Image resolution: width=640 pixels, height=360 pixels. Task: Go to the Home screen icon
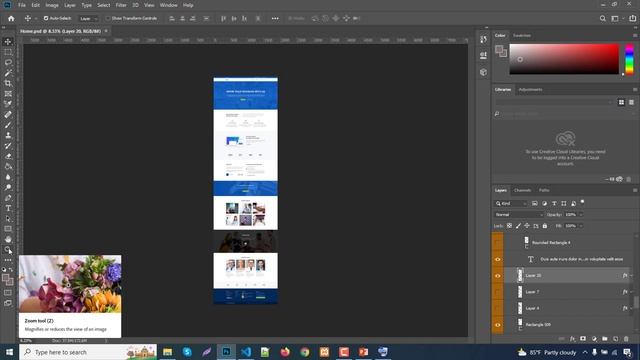click(x=11, y=18)
